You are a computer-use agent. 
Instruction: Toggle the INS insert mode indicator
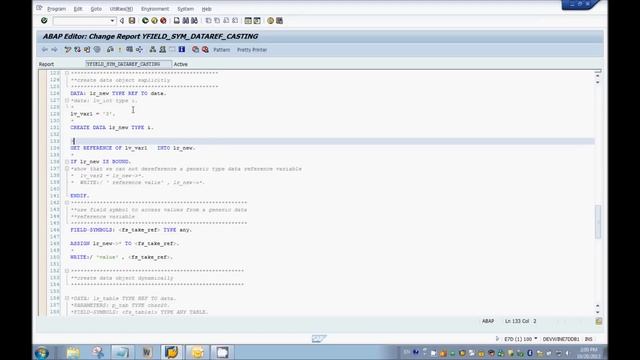pyautogui.click(x=589, y=339)
